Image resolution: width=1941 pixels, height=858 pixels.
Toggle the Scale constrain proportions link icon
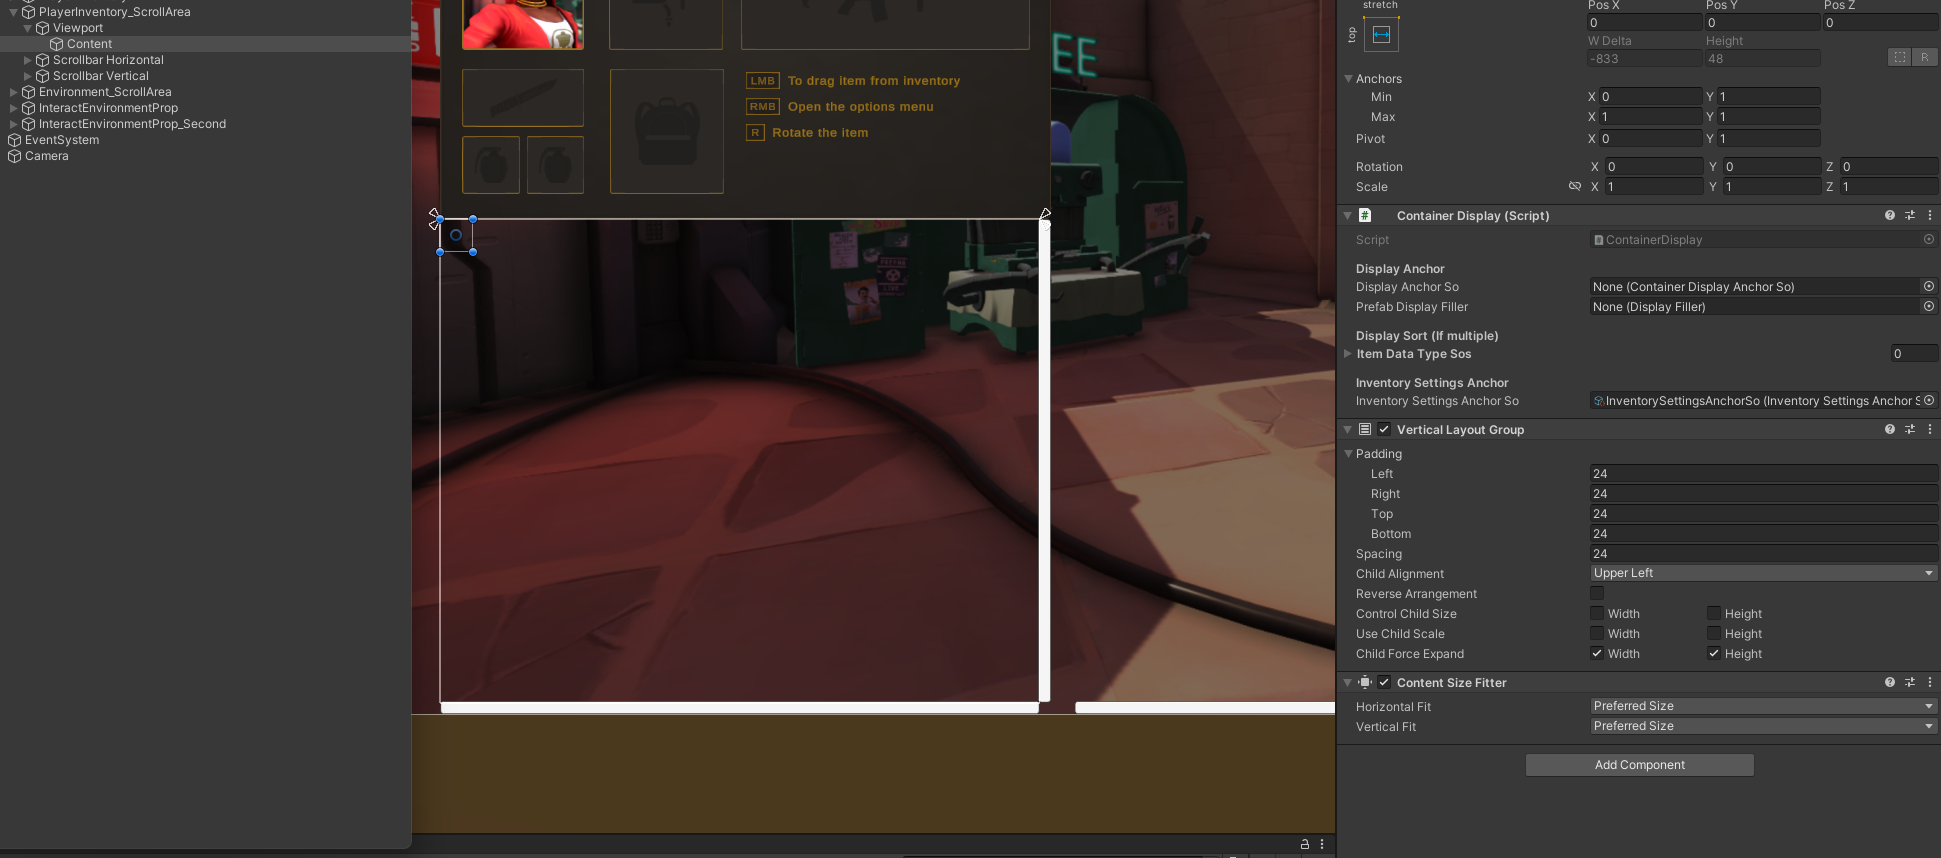coord(1575,187)
